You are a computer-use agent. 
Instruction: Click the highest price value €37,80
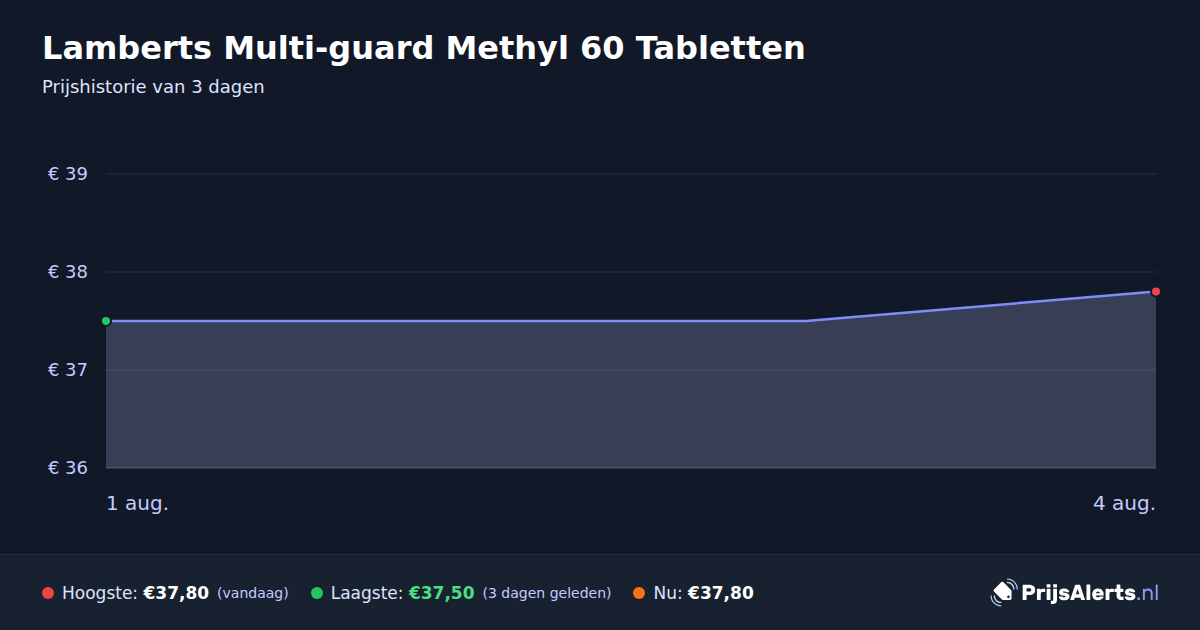point(176,593)
